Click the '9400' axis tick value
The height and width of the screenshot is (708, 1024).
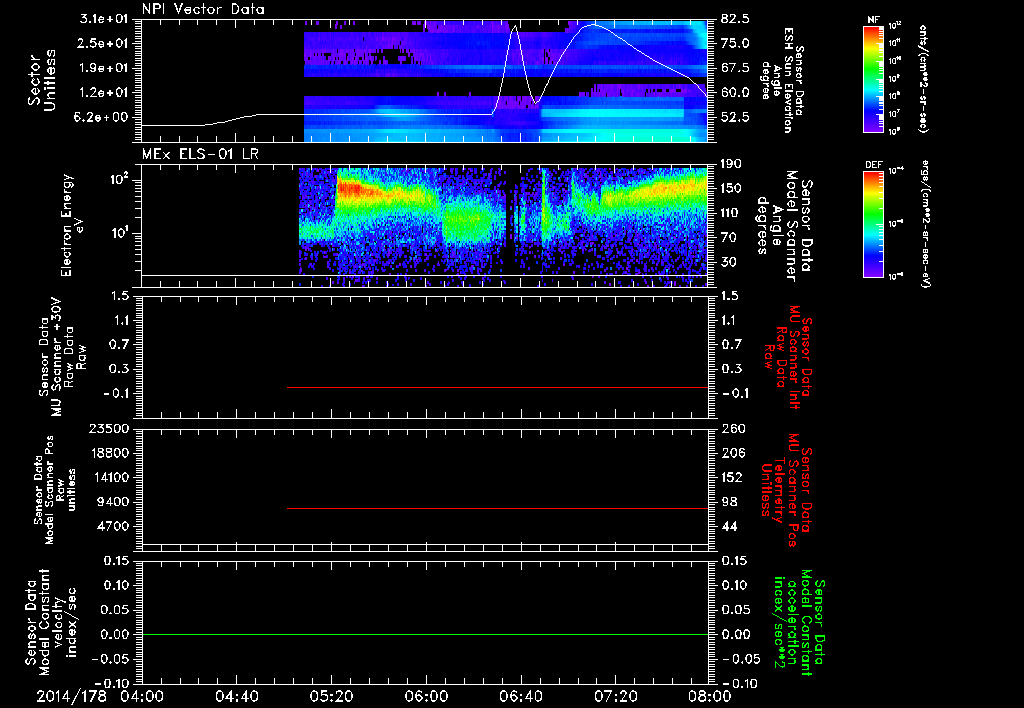tap(114, 502)
